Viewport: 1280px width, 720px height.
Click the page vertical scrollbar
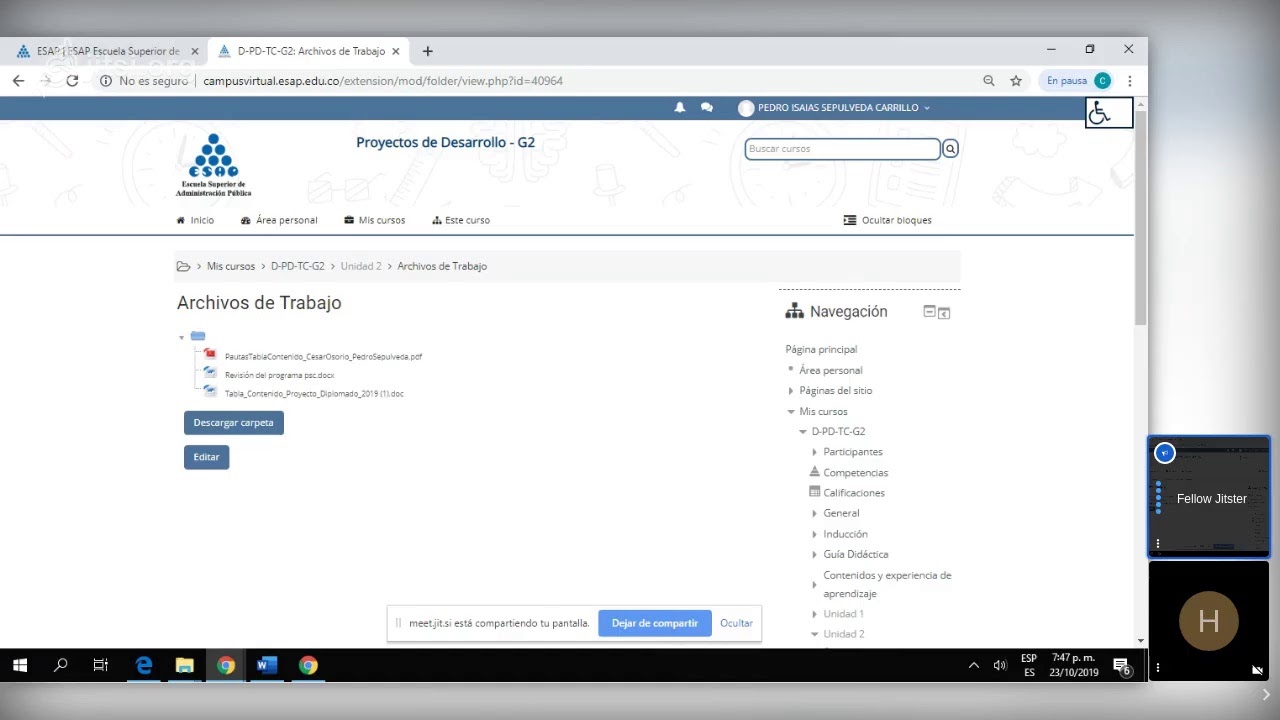pyautogui.click(x=1141, y=218)
